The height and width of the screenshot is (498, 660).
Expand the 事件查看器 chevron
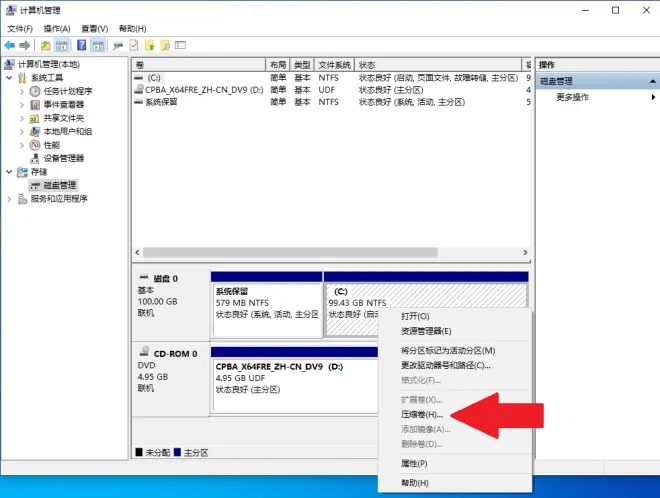tap(22, 104)
